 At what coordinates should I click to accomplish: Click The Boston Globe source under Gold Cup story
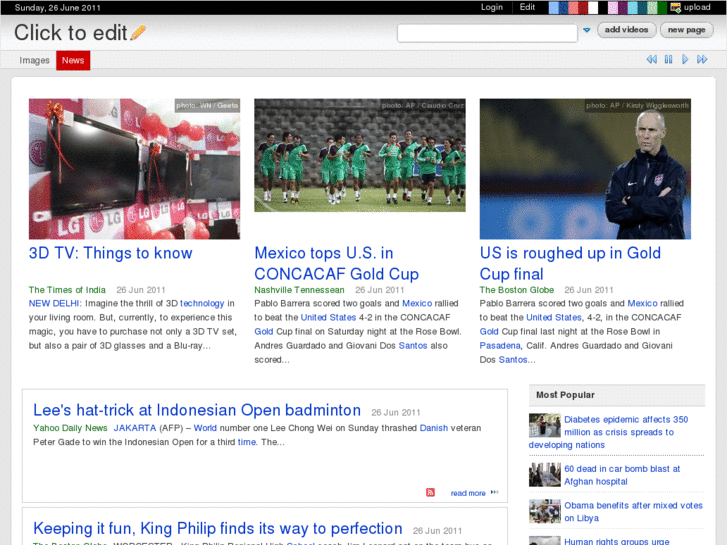[517, 290]
